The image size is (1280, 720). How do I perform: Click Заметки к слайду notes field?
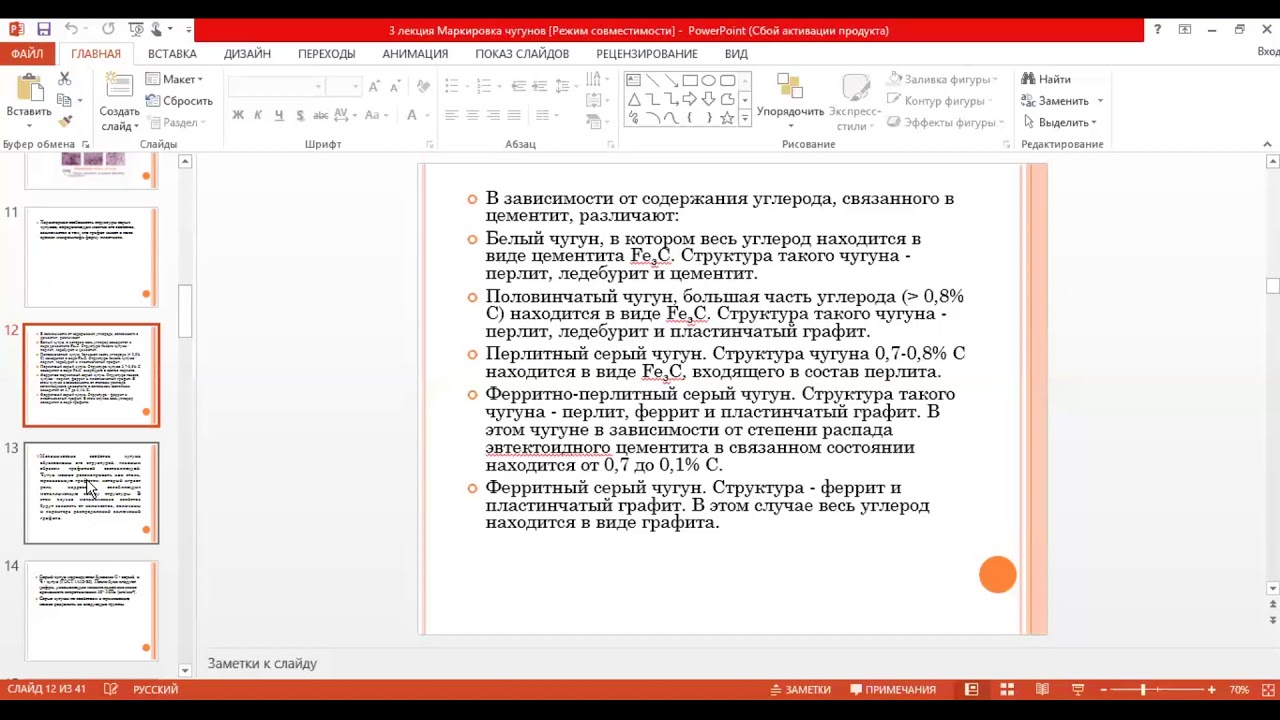click(x=262, y=663)
